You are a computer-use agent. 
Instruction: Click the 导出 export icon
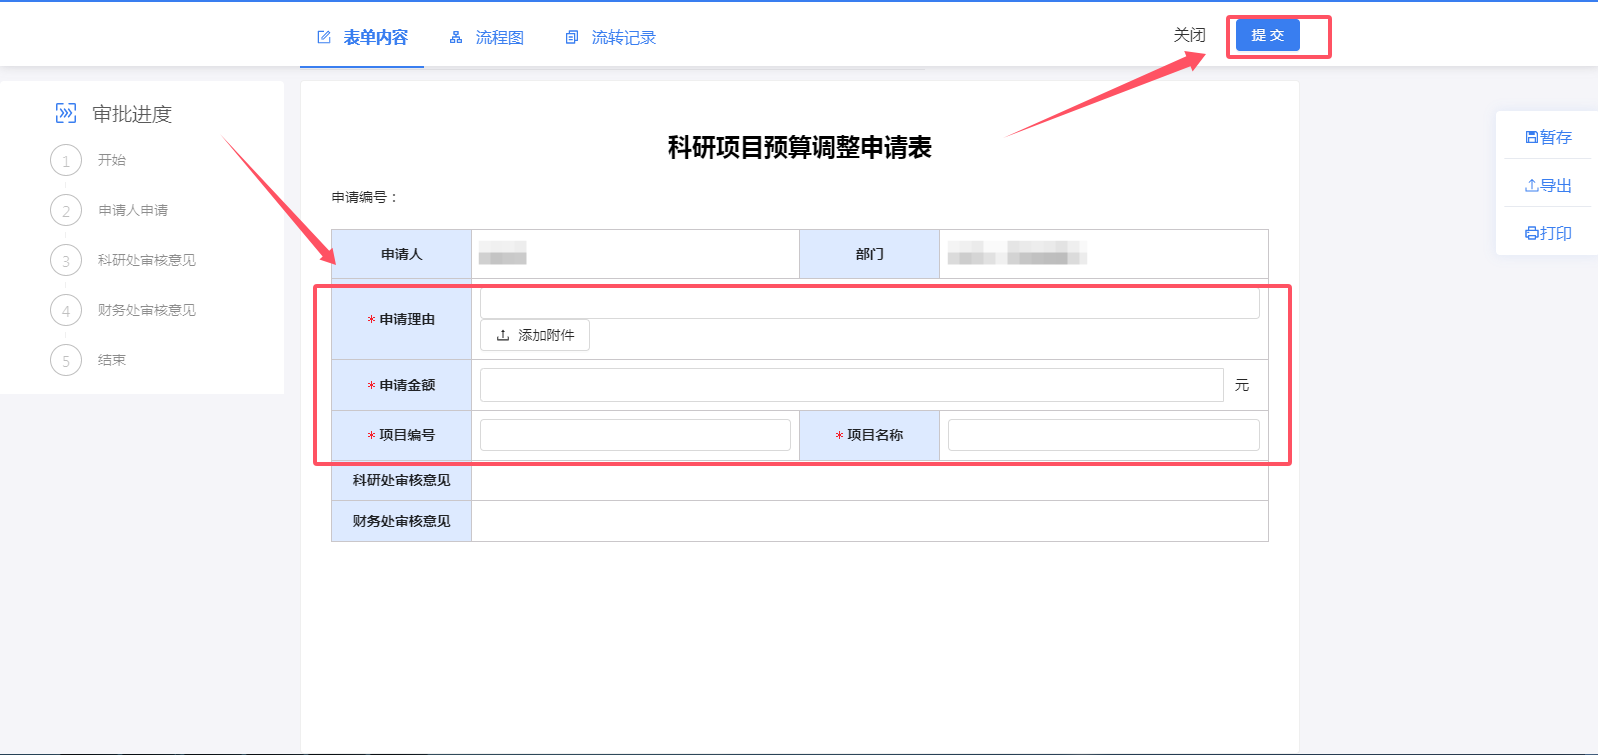[x=1531, y=185]
